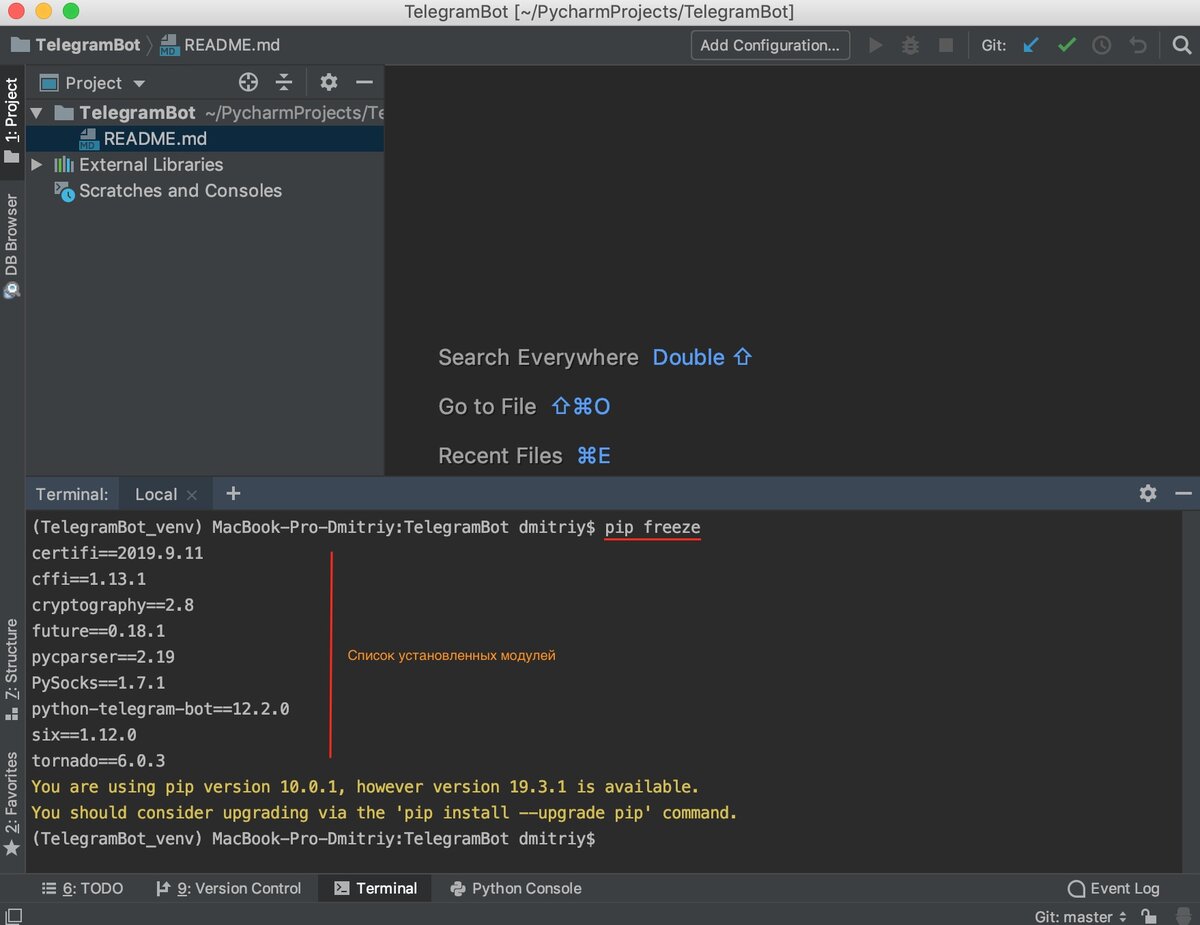1200x925 pixels.
Task: Locate the opened file with the crosshair icon
Action: [x=248, y=83]
